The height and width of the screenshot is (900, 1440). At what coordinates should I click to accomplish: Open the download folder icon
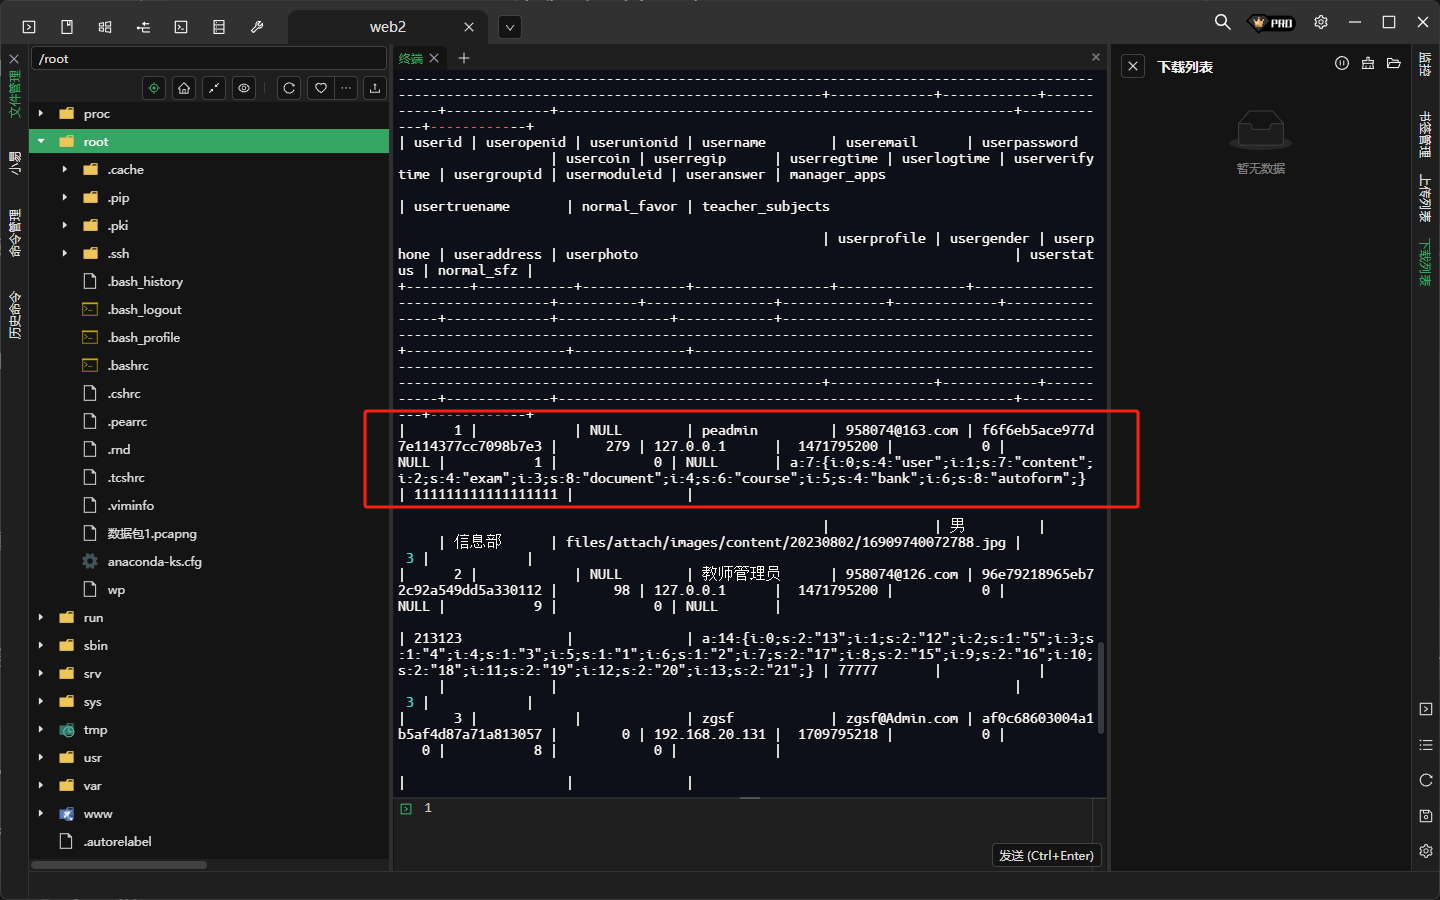1394,64
